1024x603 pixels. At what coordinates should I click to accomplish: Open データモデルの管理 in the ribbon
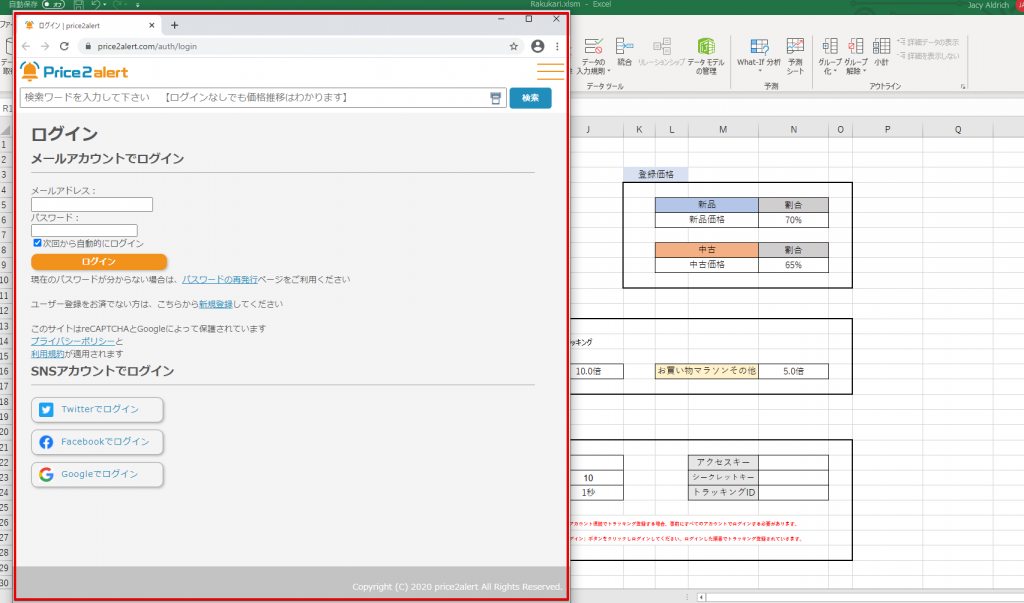pos(707,56)
